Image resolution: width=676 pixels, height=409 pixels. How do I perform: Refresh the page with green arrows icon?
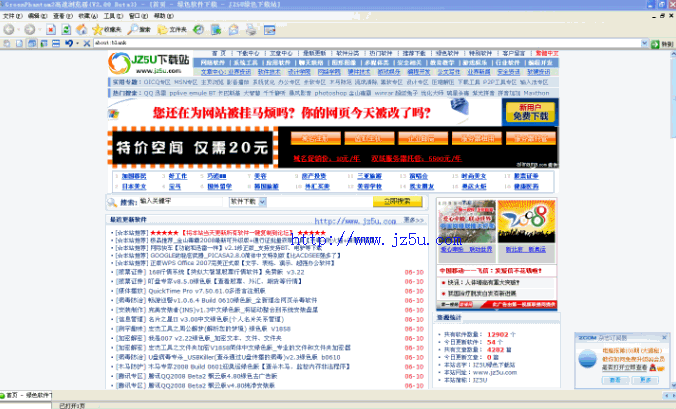[66, 30]
